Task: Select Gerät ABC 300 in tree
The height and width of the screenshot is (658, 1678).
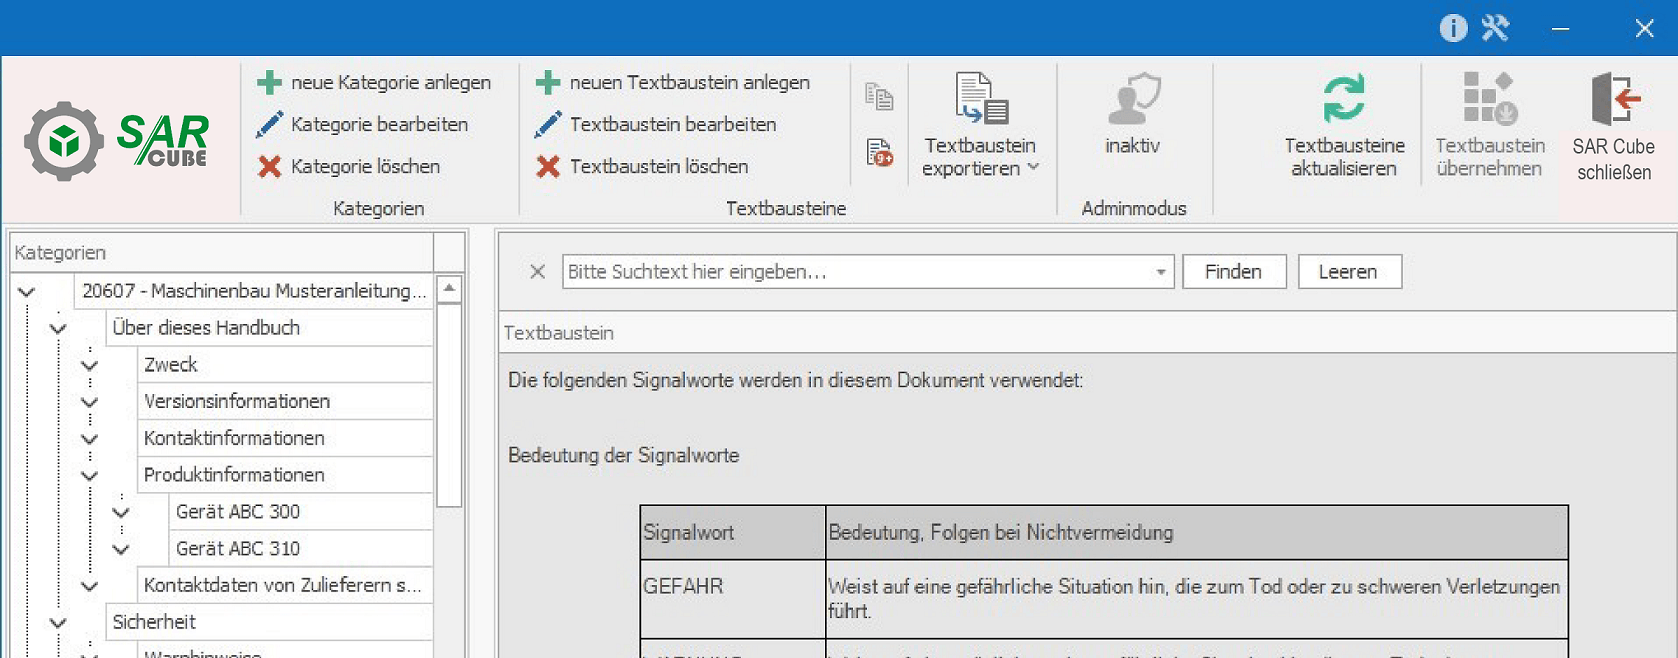Action: click(x=238, y=512)
